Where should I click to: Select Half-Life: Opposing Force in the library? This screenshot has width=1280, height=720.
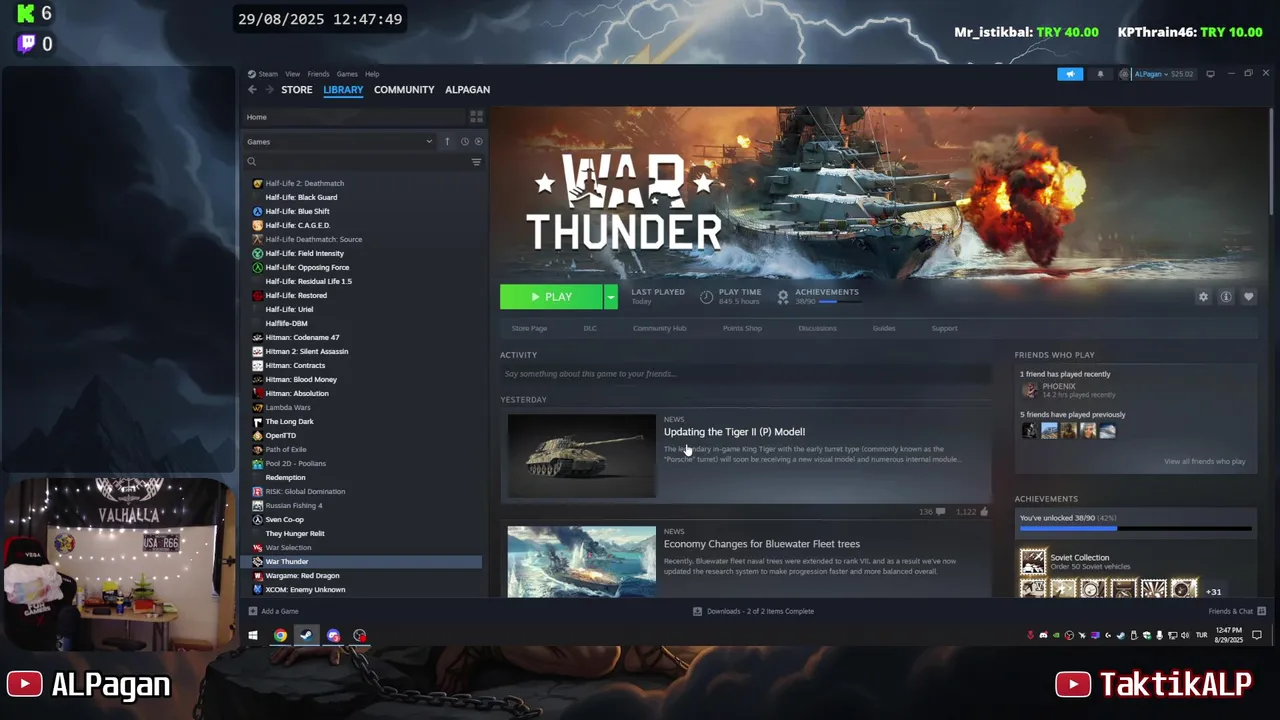point(307,267)
